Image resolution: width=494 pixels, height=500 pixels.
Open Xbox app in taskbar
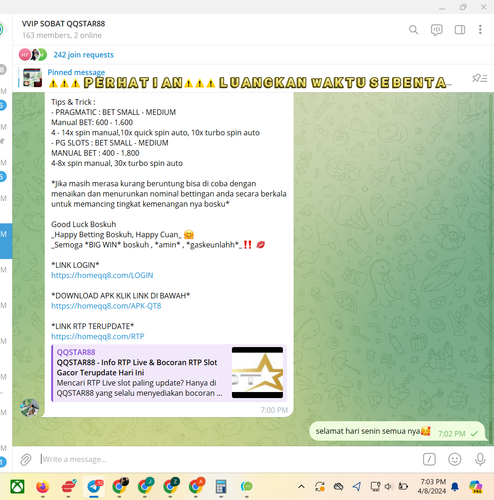click(17, 487)
